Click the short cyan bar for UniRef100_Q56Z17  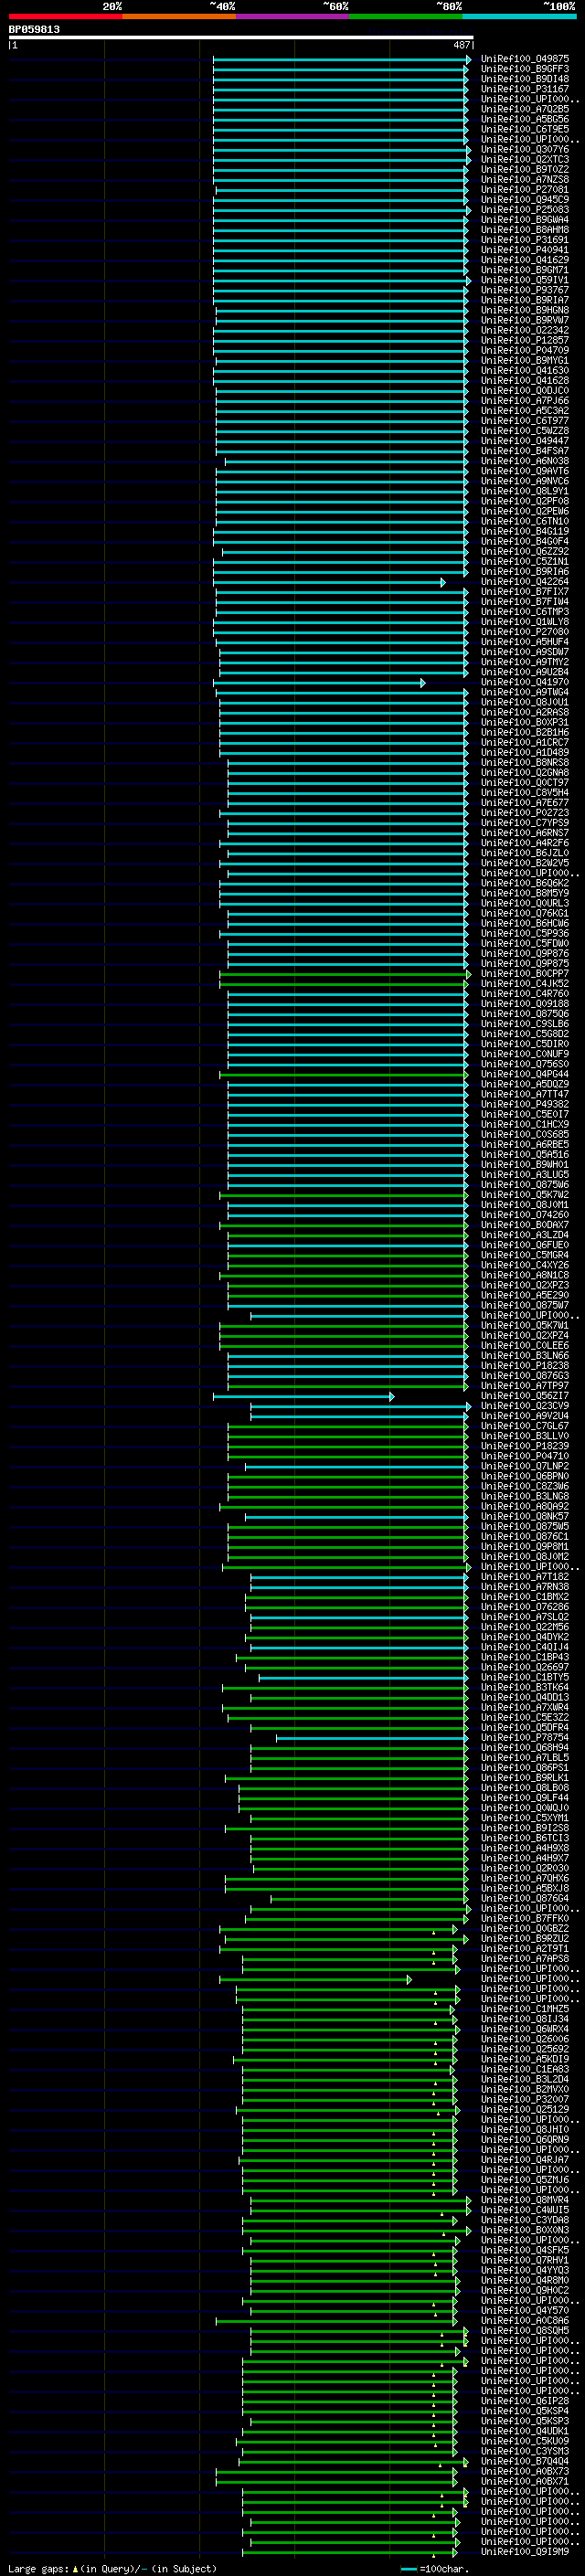click(303, 1397)
